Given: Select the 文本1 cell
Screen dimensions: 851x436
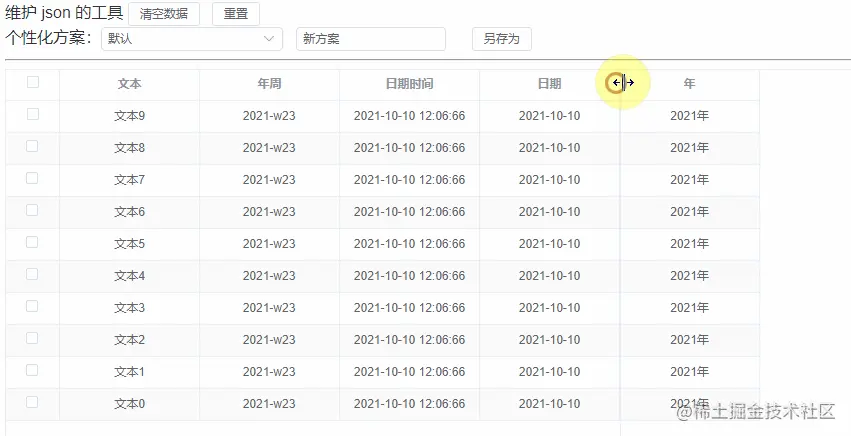Looking at the screenshot, I should [129, 372].
